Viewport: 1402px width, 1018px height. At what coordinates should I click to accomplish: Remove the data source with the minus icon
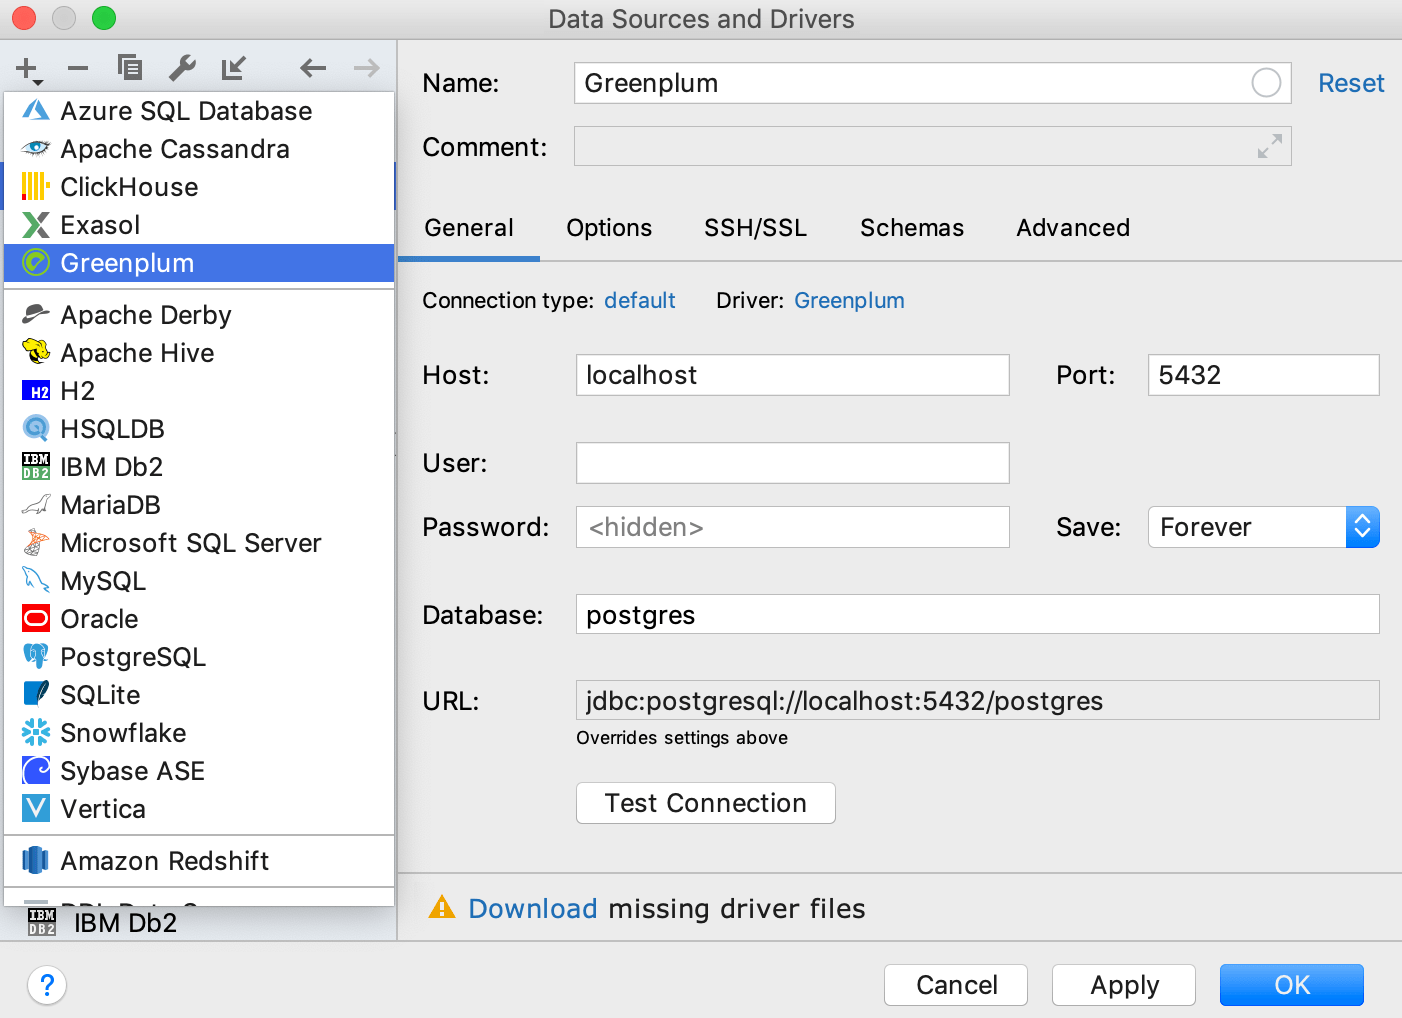click(78, 69)
